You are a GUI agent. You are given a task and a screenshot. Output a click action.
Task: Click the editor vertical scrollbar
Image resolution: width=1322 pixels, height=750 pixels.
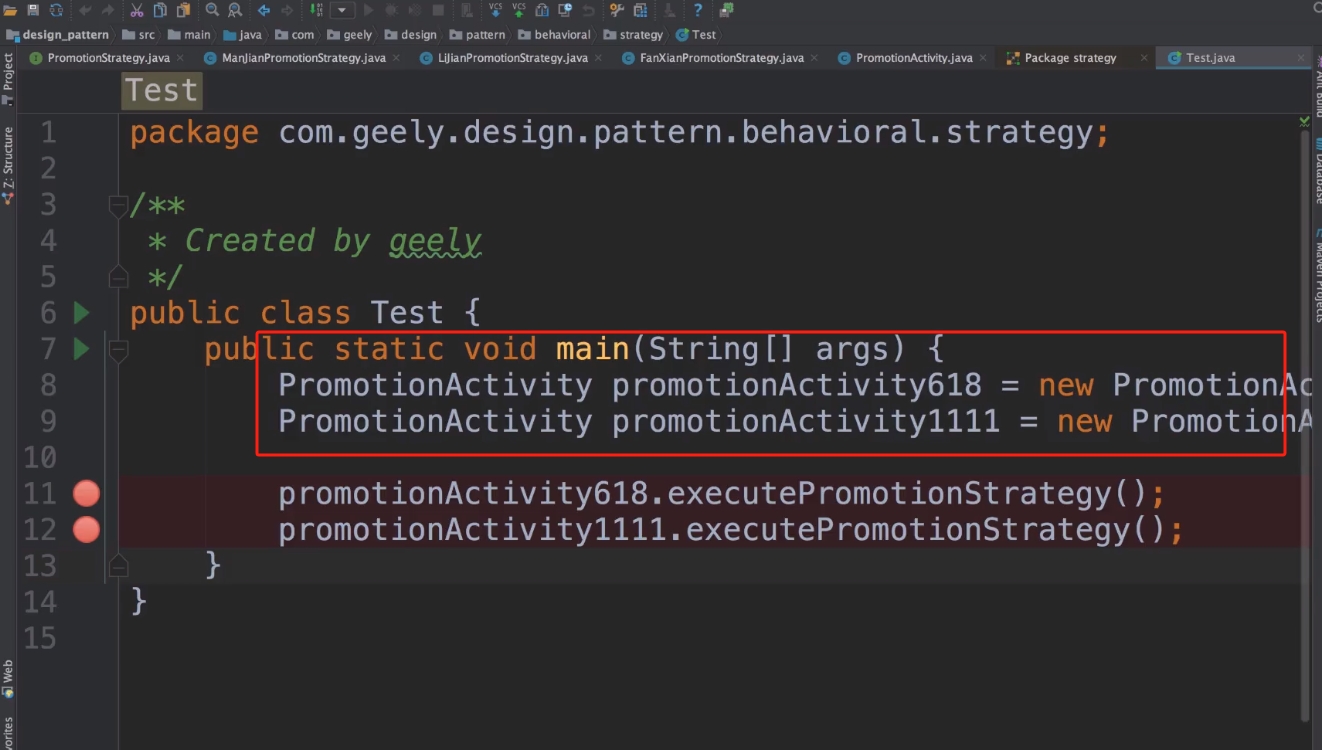click(x=1304, y=425)
